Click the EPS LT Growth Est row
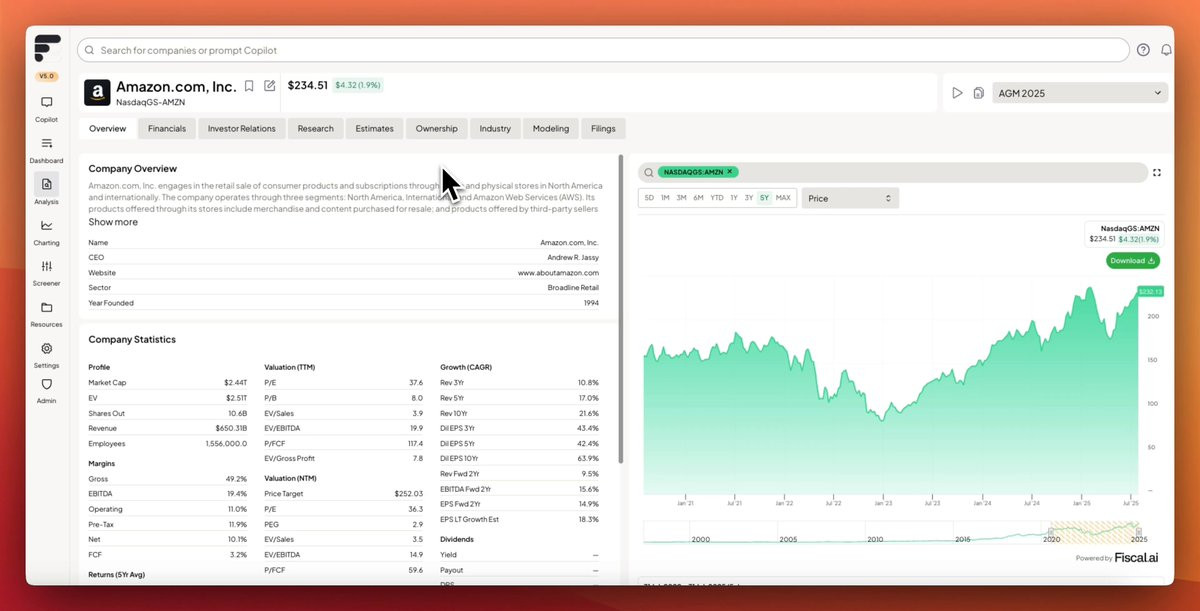1200x611 pixels. (x=519, y=519)
